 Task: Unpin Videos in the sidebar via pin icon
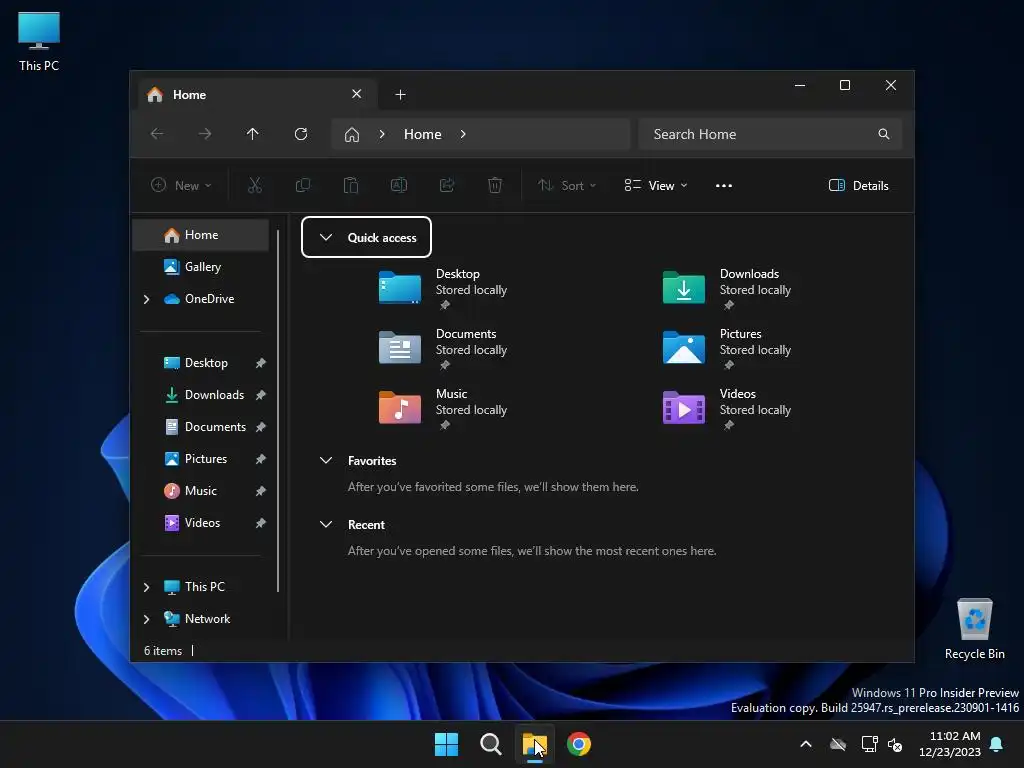[261, 523]
